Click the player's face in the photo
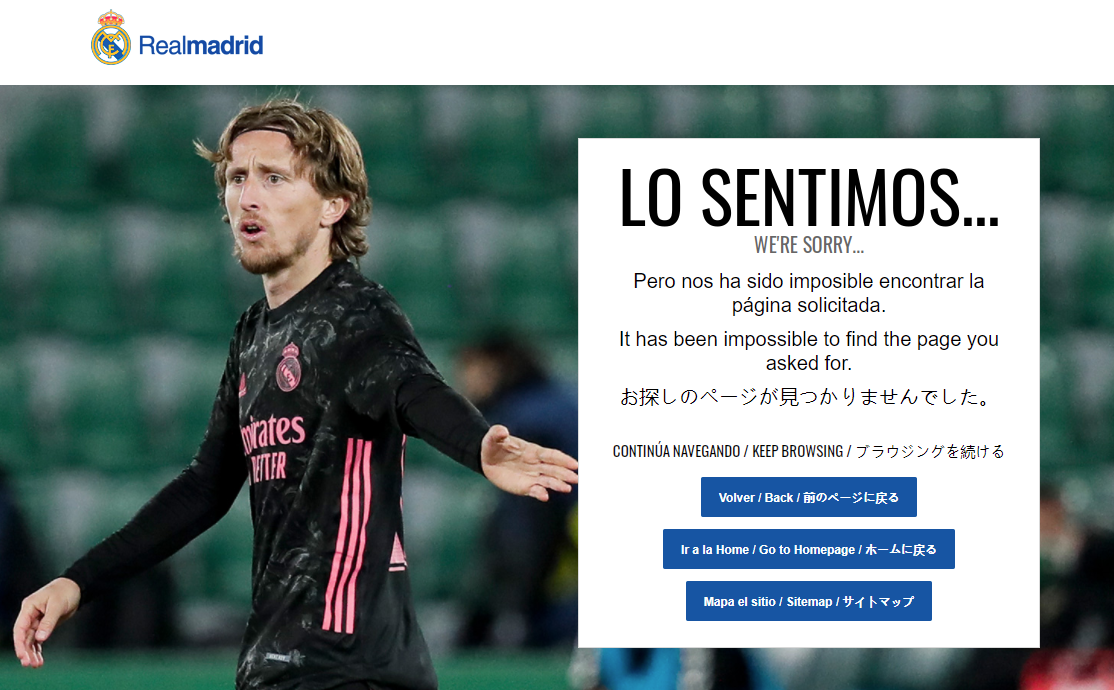Viewport: 1114px width, 690px height. (270, 206)
